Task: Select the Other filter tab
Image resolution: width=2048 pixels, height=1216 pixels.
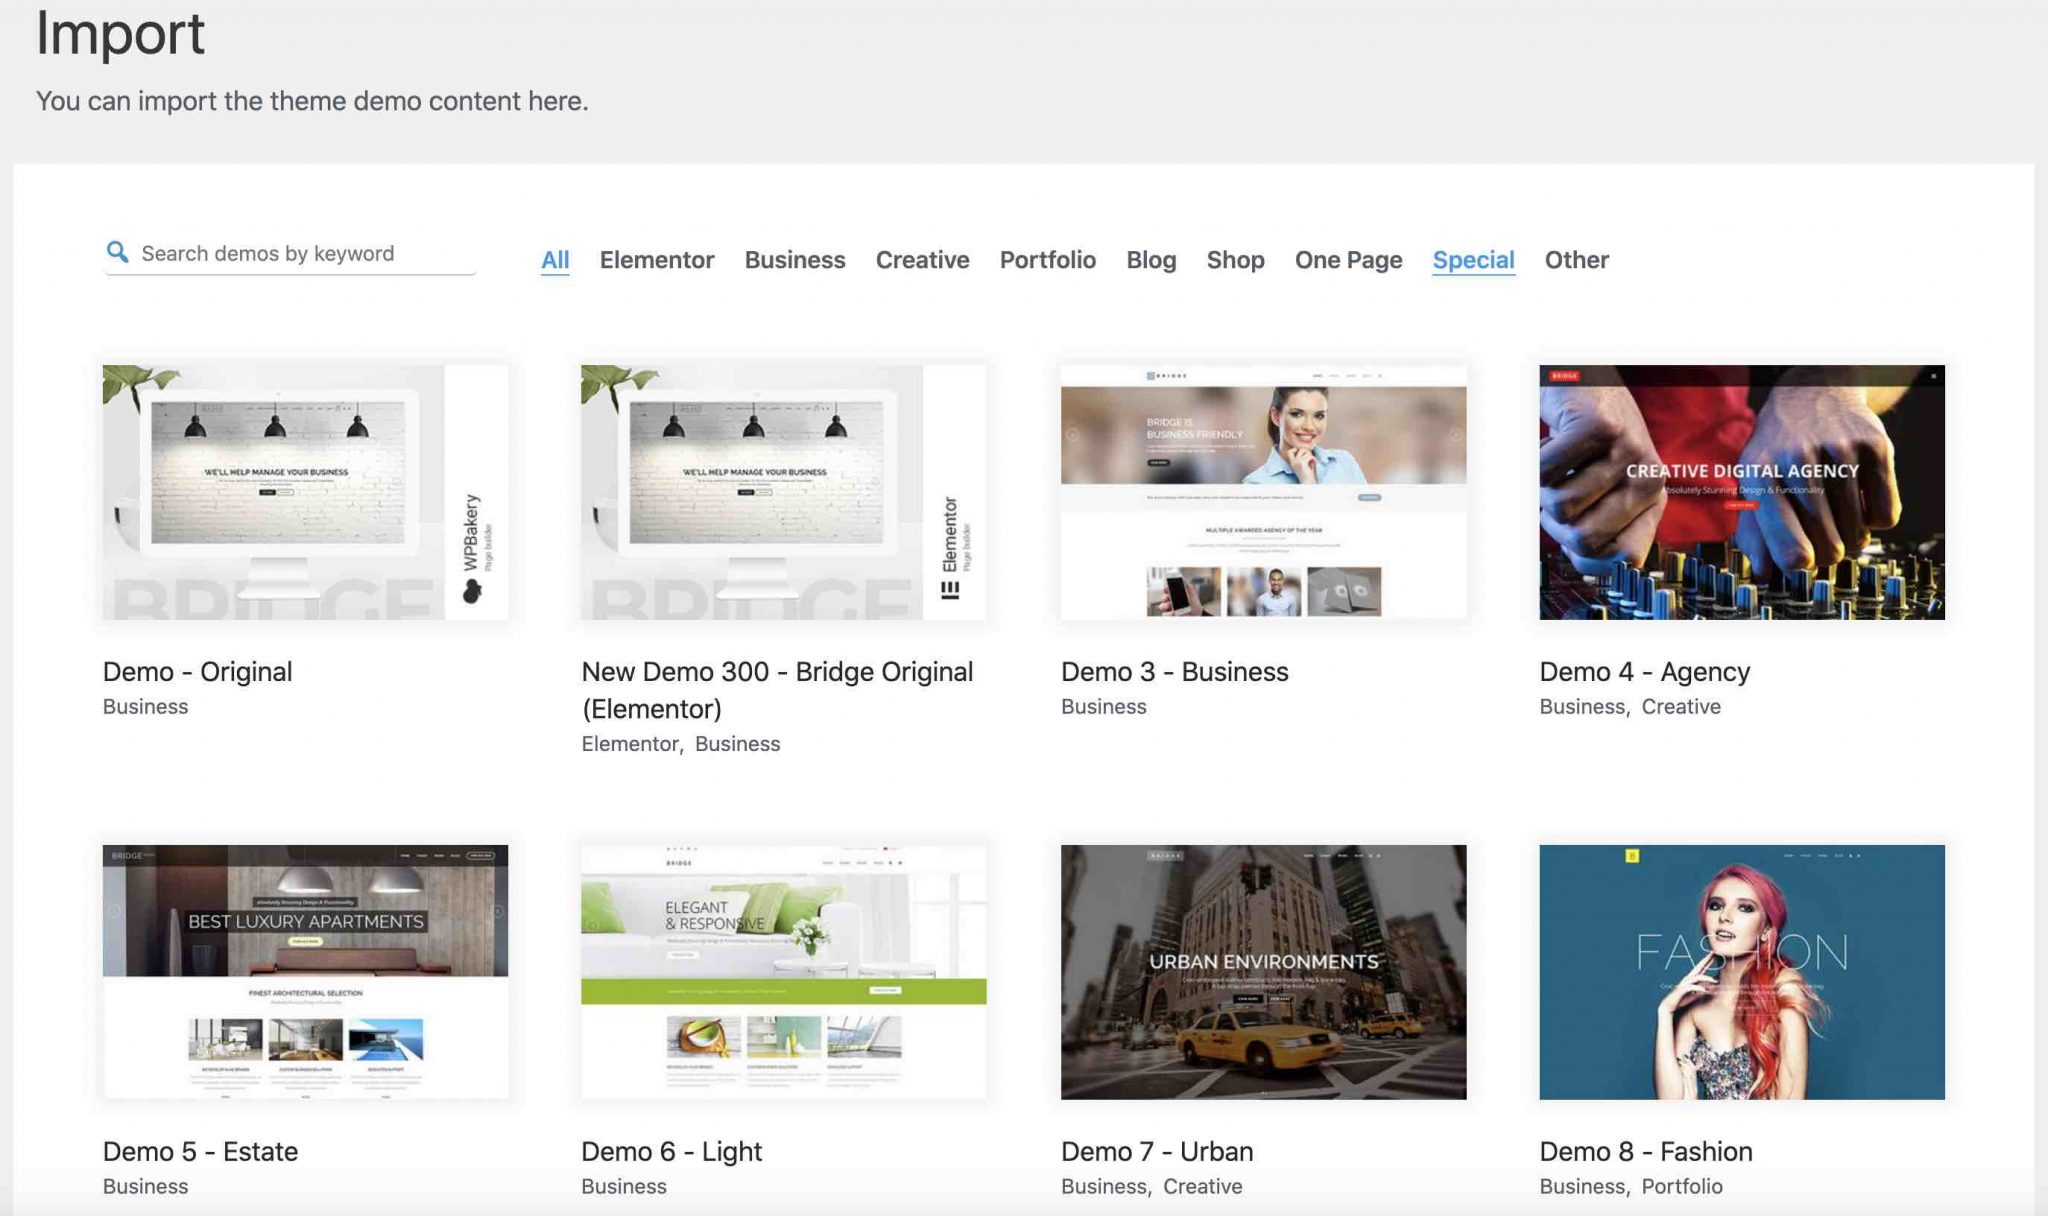Action: (1576, 260)
